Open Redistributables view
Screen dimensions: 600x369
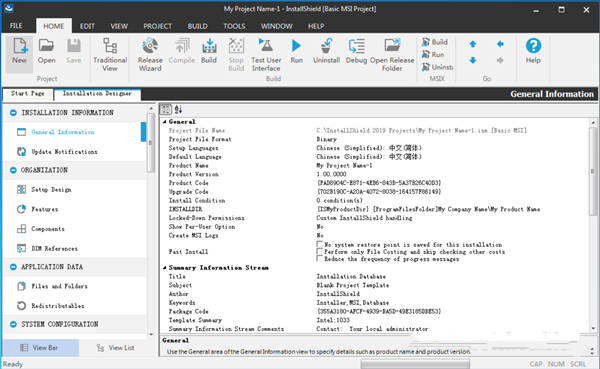57,306
